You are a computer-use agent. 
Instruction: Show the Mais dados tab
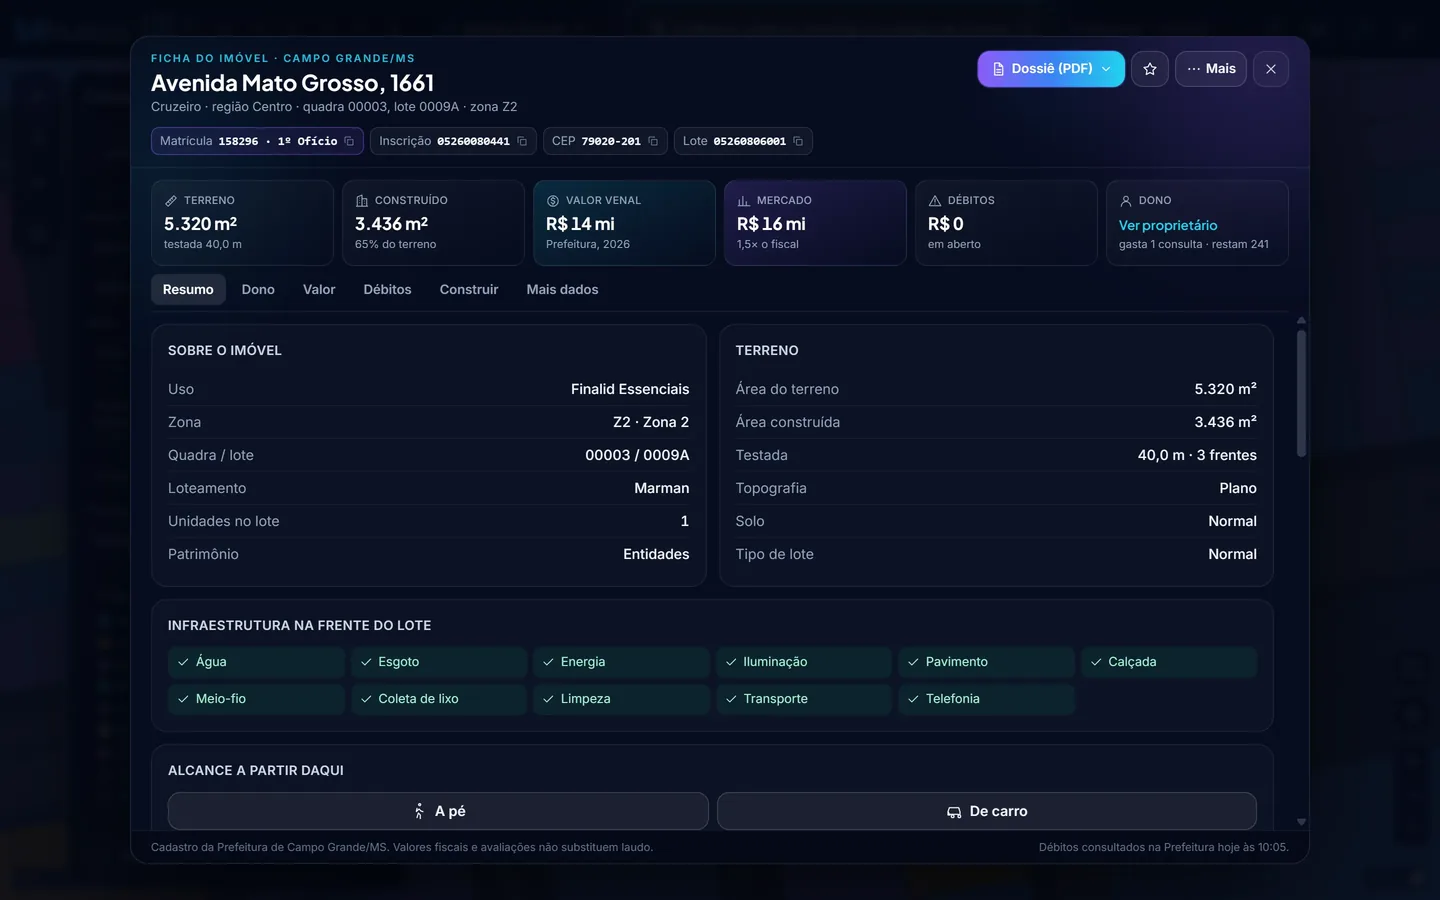(563, 289)
